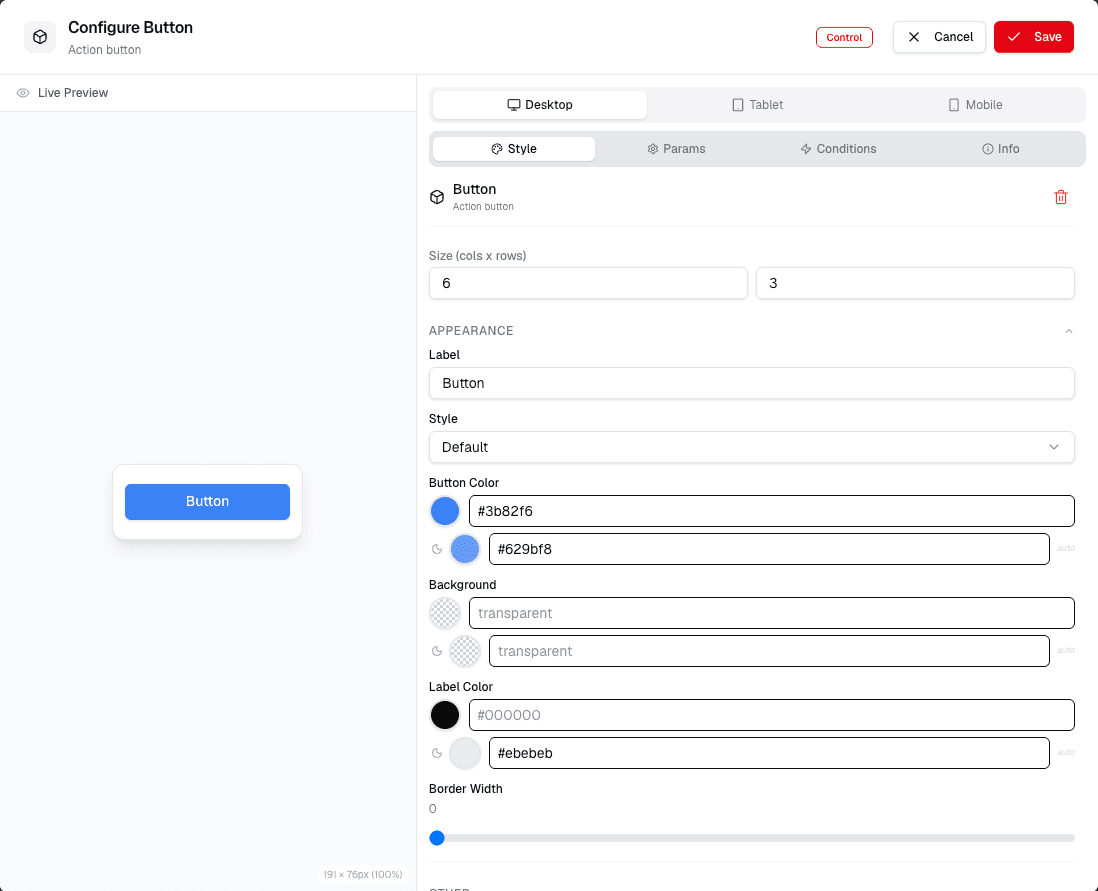
Task: Open the black Label Color swatch
Action: point(445,715)
